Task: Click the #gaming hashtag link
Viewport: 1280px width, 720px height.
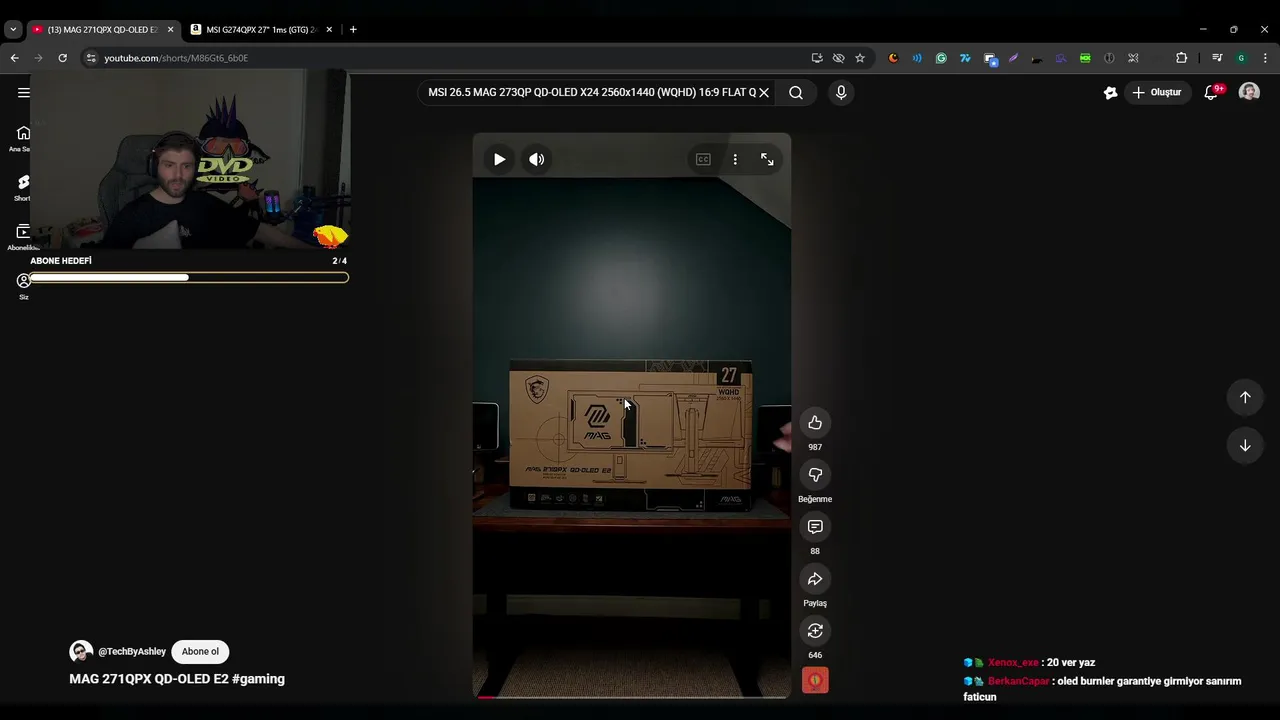Action: [x=258, y=678]
